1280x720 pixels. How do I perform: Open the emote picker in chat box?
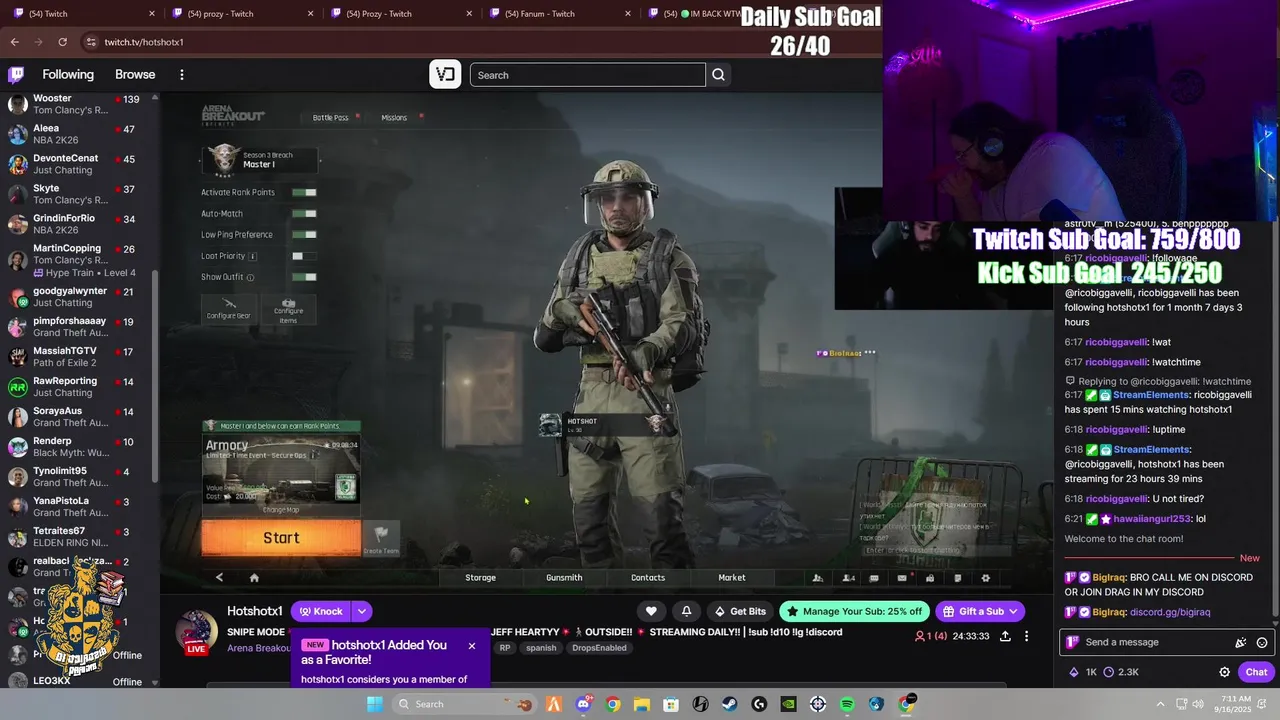(x=1262, y=642)
